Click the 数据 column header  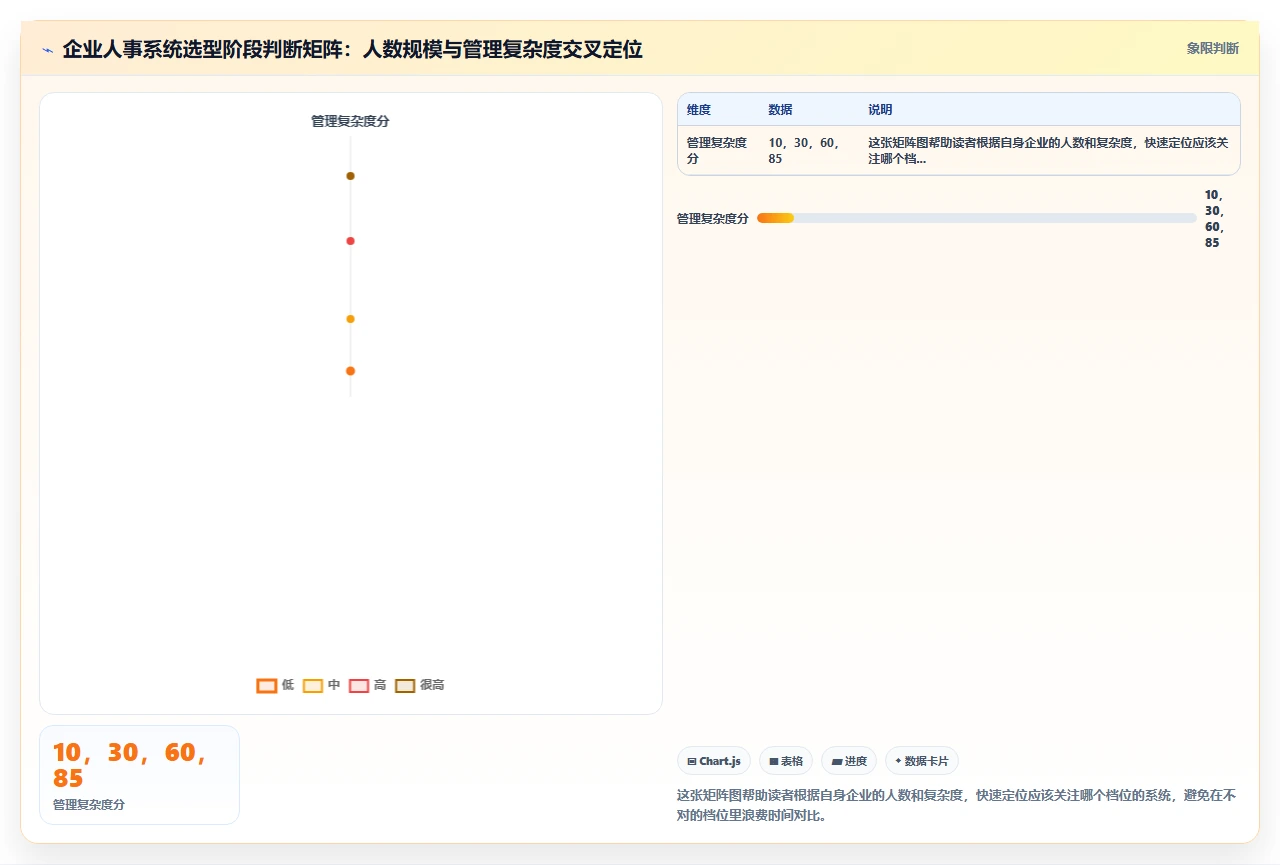coord(780,110)
